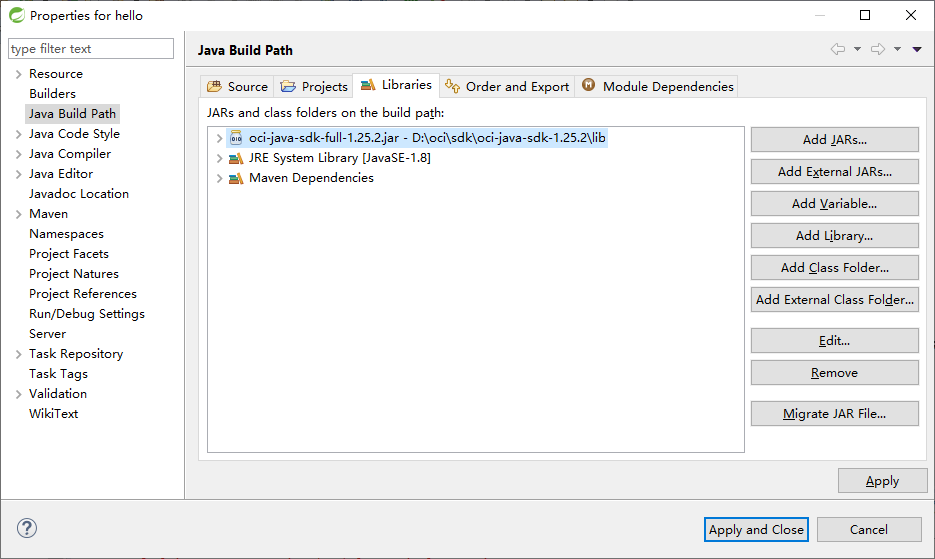Open the dialog view menu triangle
The width and height of the screenshot is (935, 559).
coord(917,50)
